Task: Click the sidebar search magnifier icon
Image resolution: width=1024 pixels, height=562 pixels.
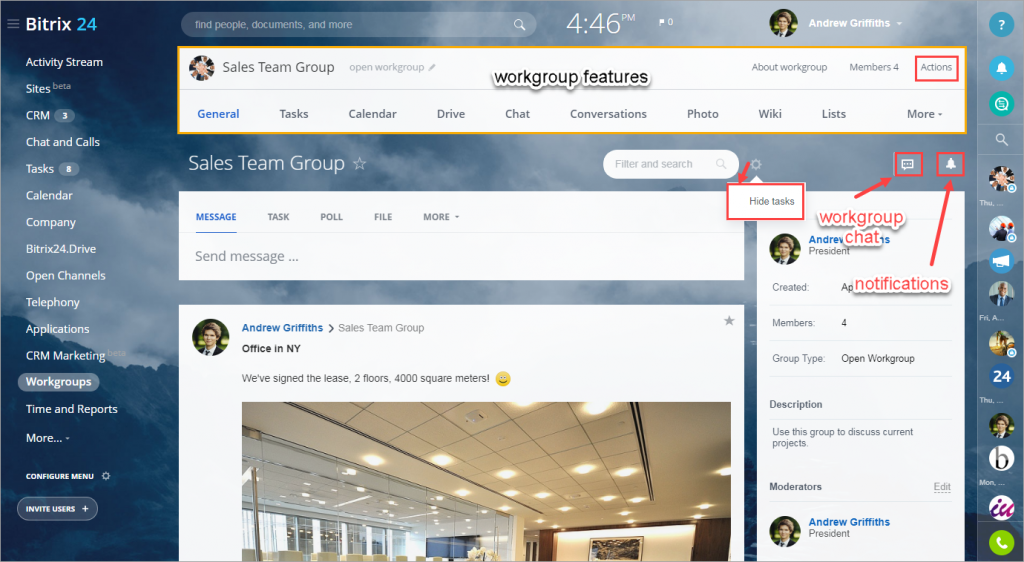Action: [x=1001, y=139]
